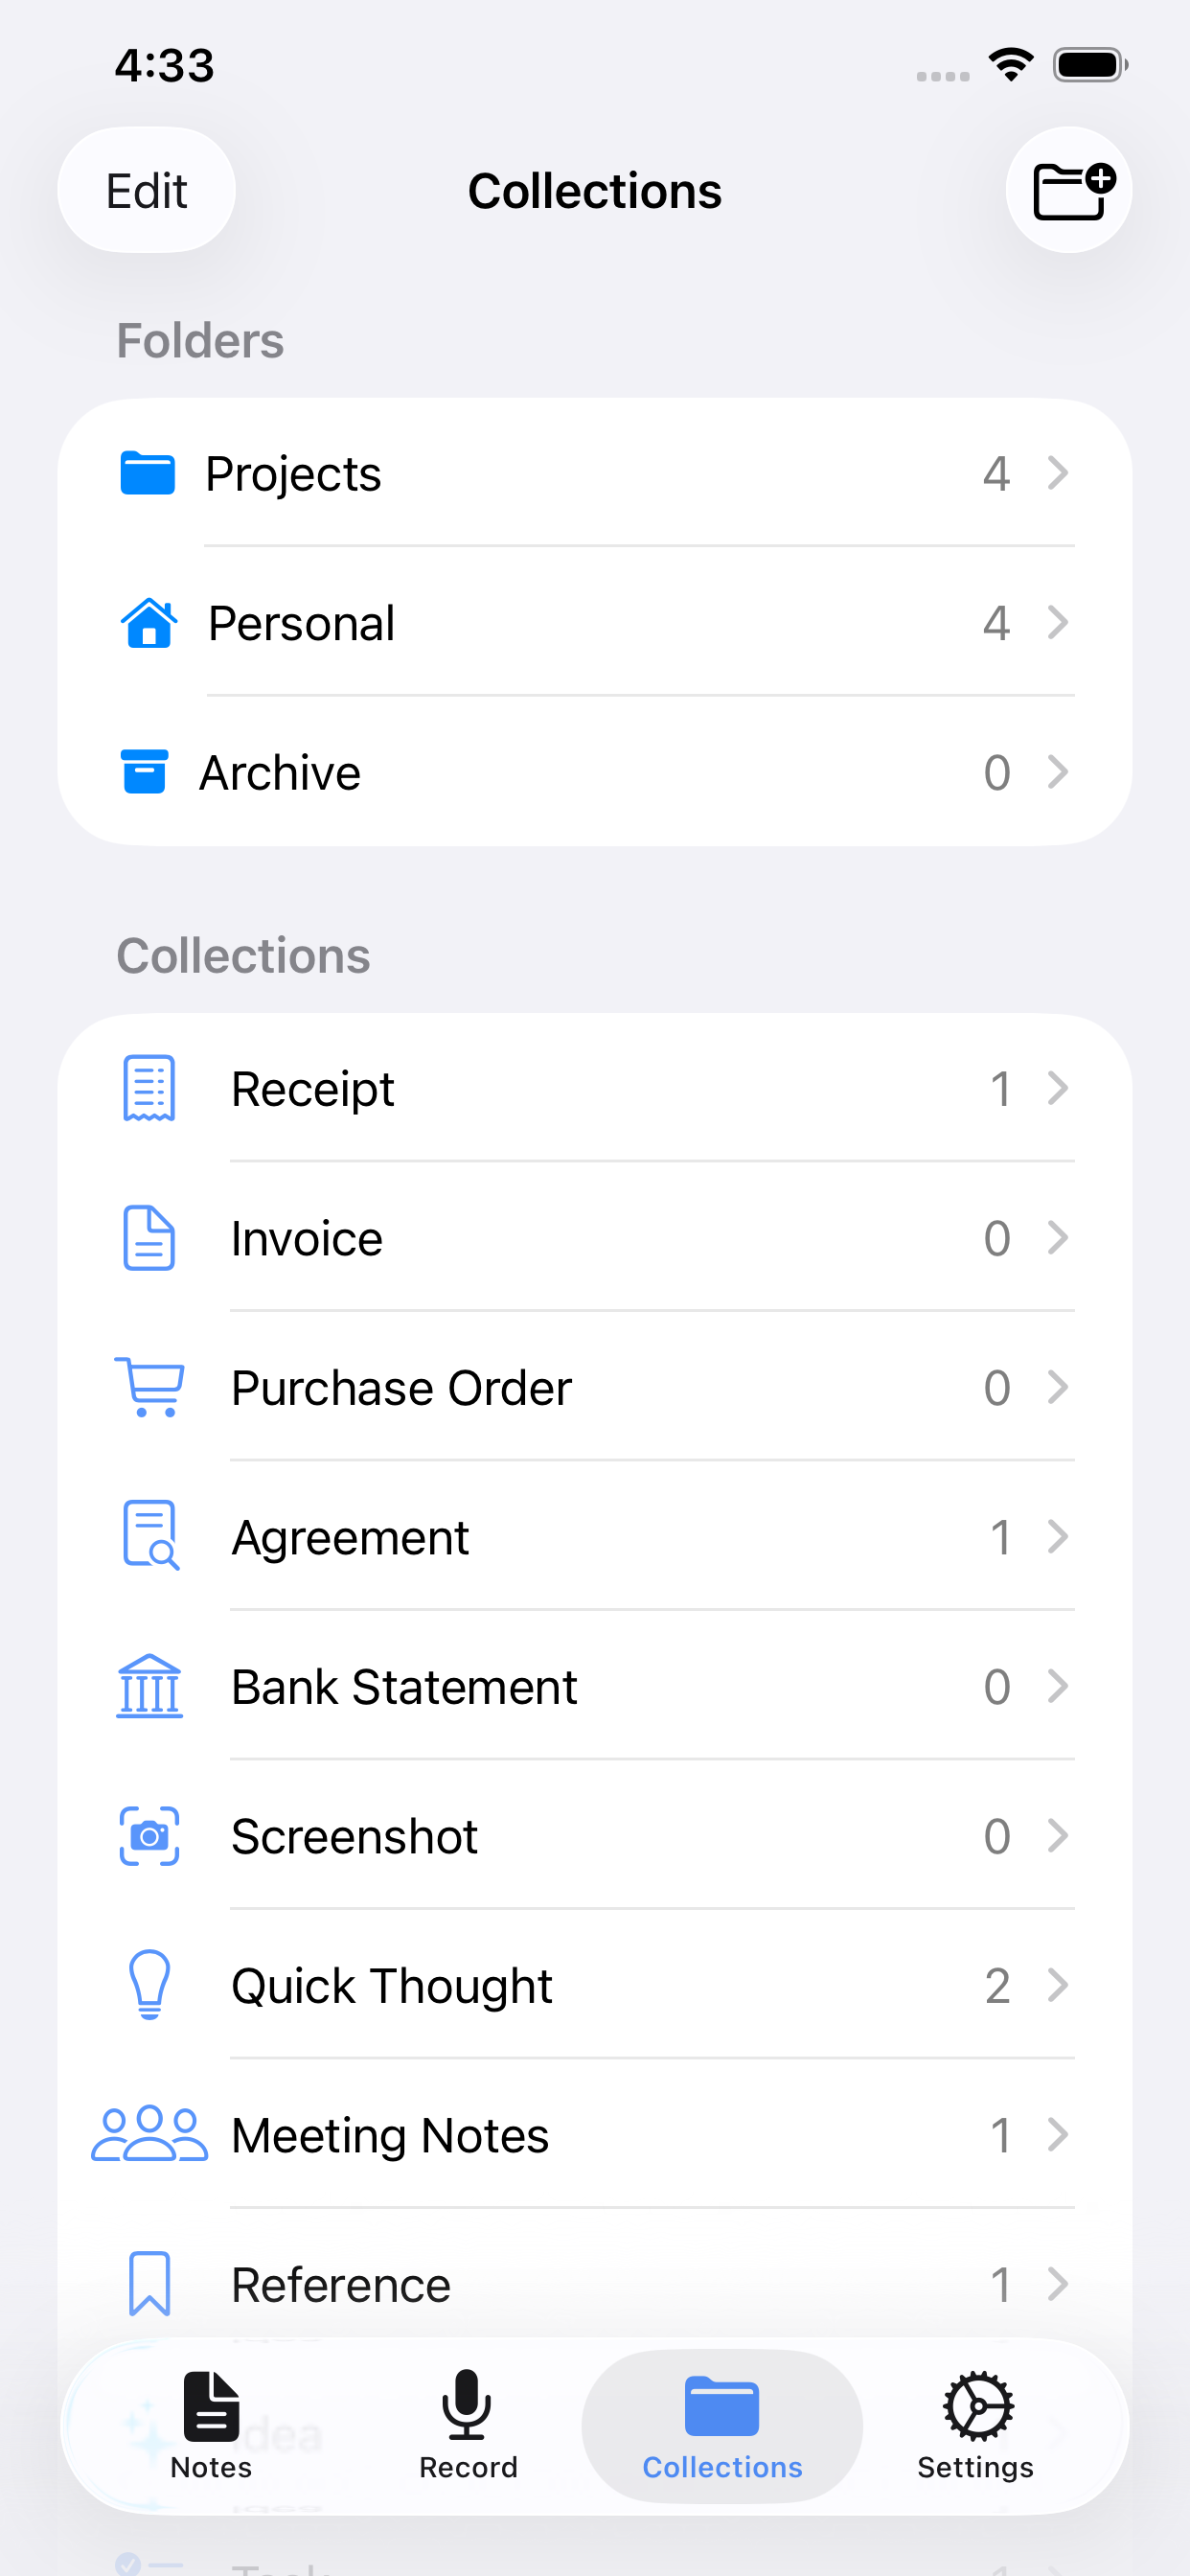Click the Personal house icon
Image resolution: width=1190 pixels, height=2576 pixels.
[x=149, y=623]
